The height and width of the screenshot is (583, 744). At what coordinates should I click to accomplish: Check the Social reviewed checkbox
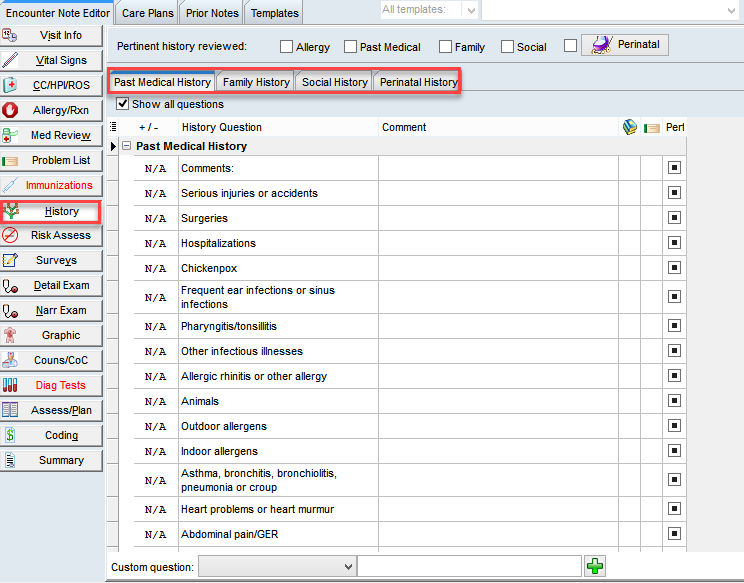pos(507,46)
